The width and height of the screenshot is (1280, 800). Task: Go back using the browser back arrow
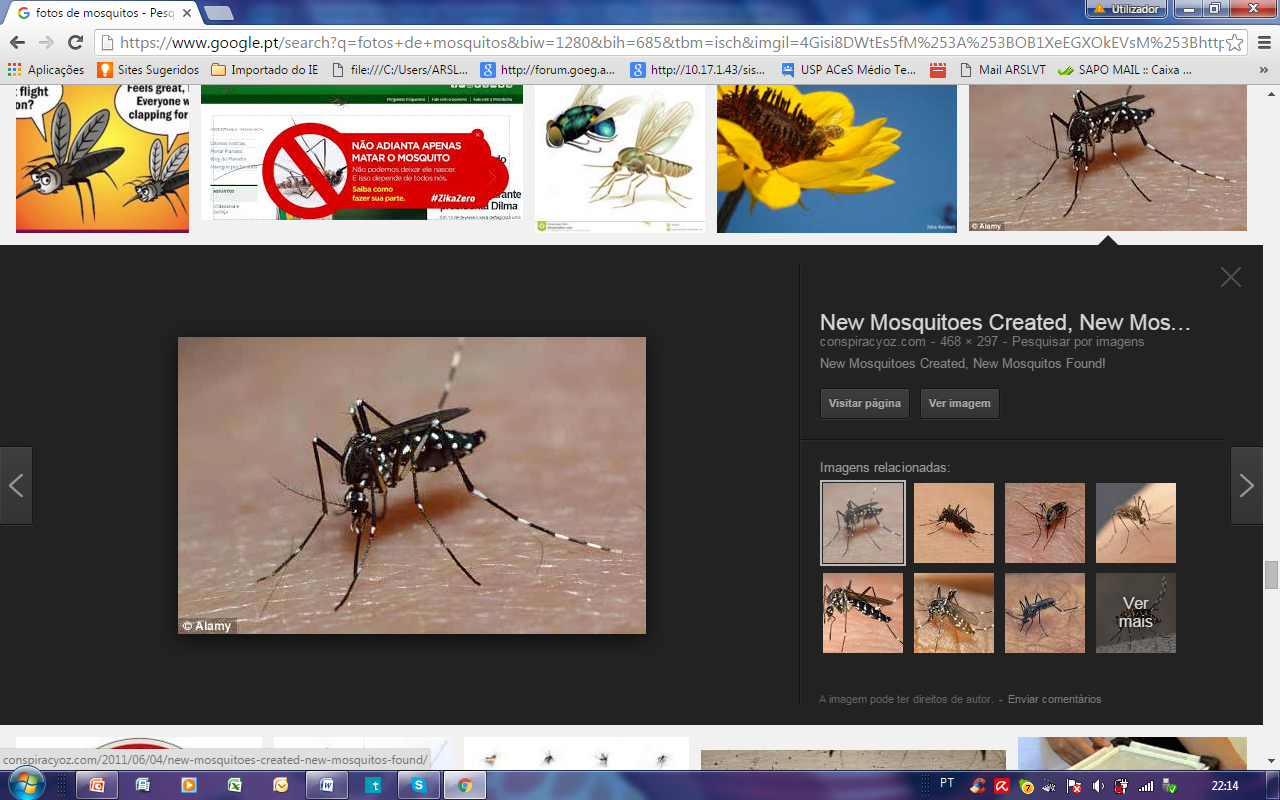tap(17, 43)
